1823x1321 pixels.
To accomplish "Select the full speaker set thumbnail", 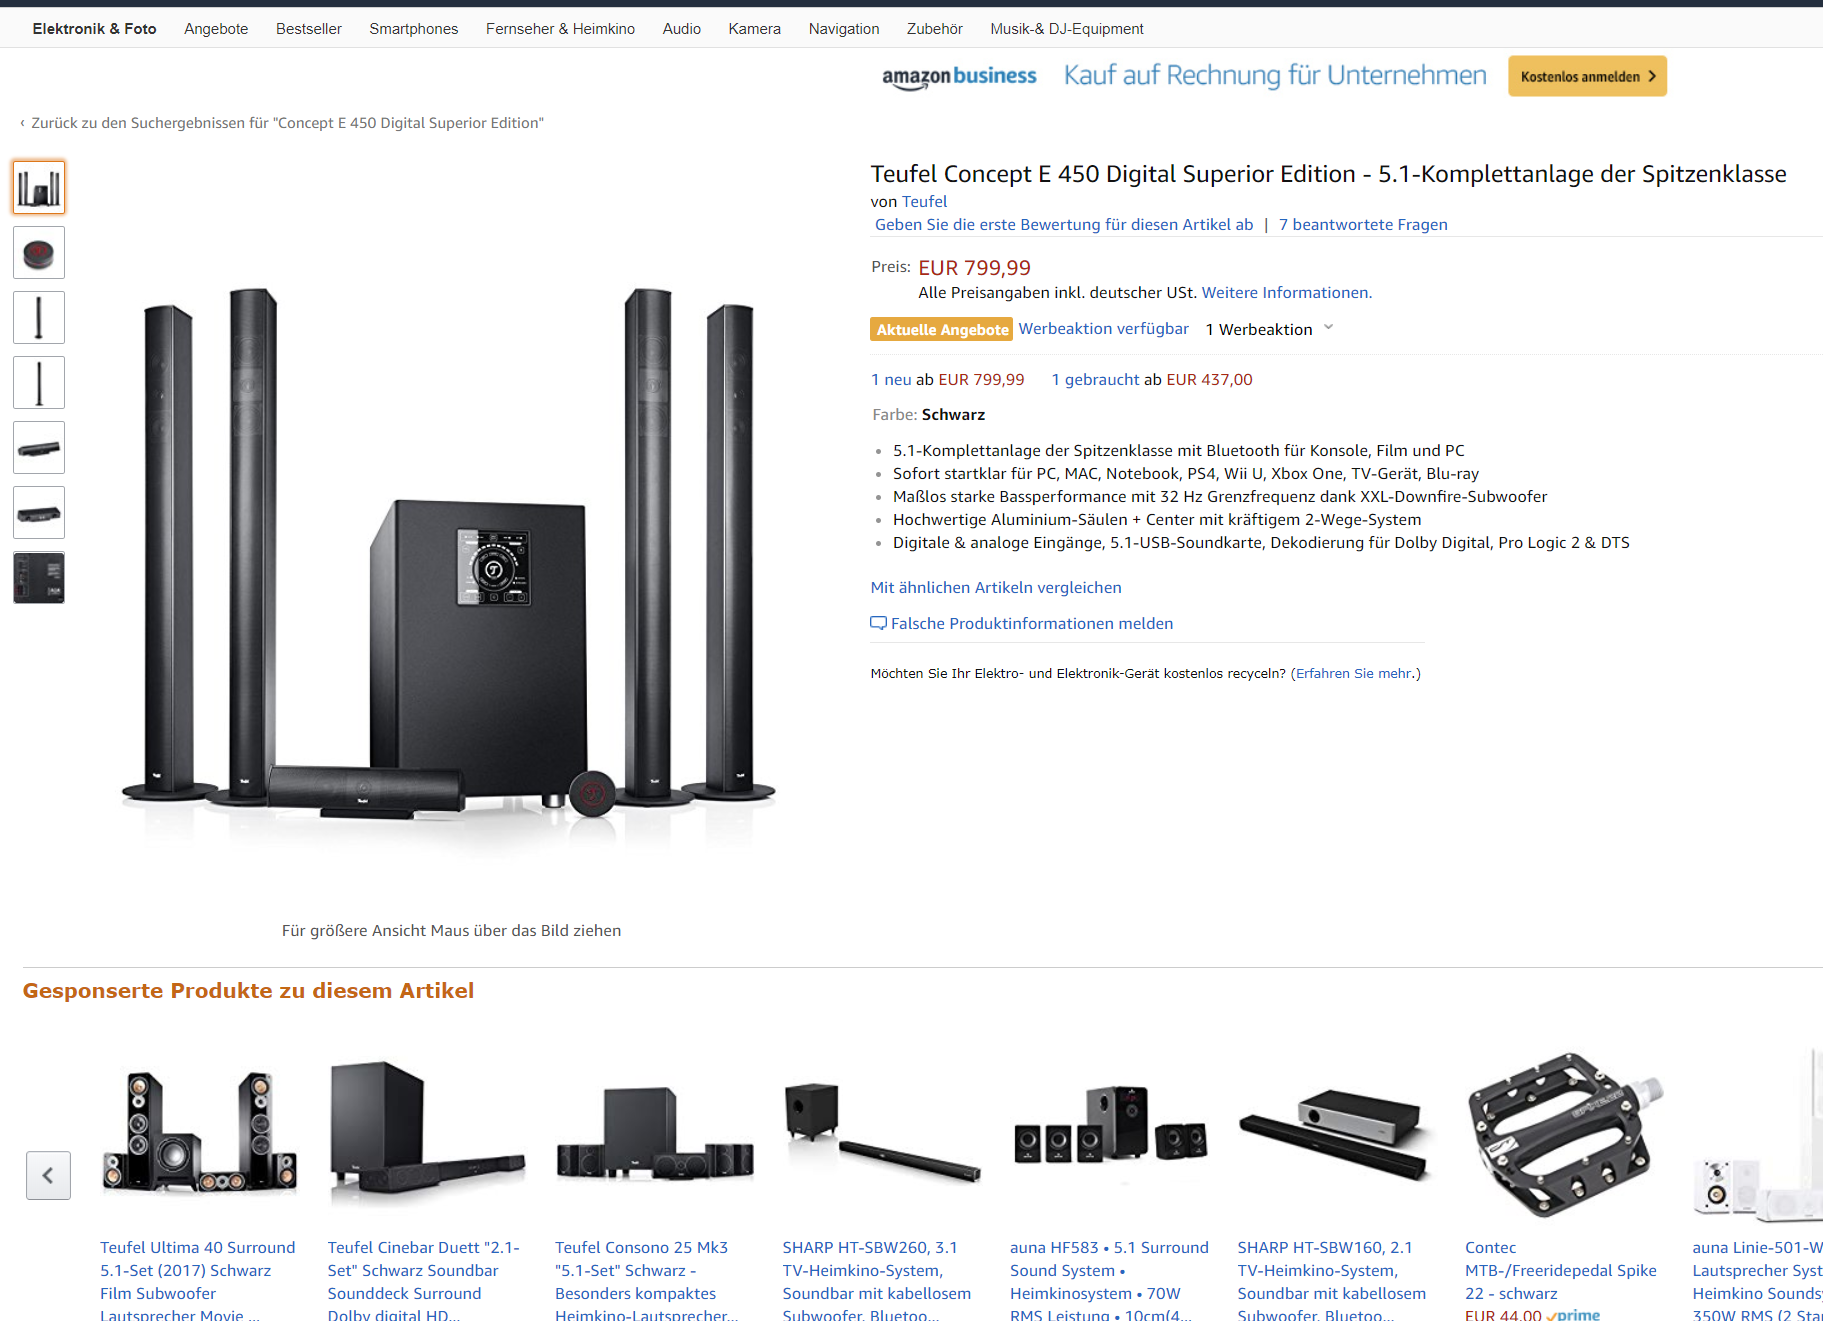I will 39,187.
